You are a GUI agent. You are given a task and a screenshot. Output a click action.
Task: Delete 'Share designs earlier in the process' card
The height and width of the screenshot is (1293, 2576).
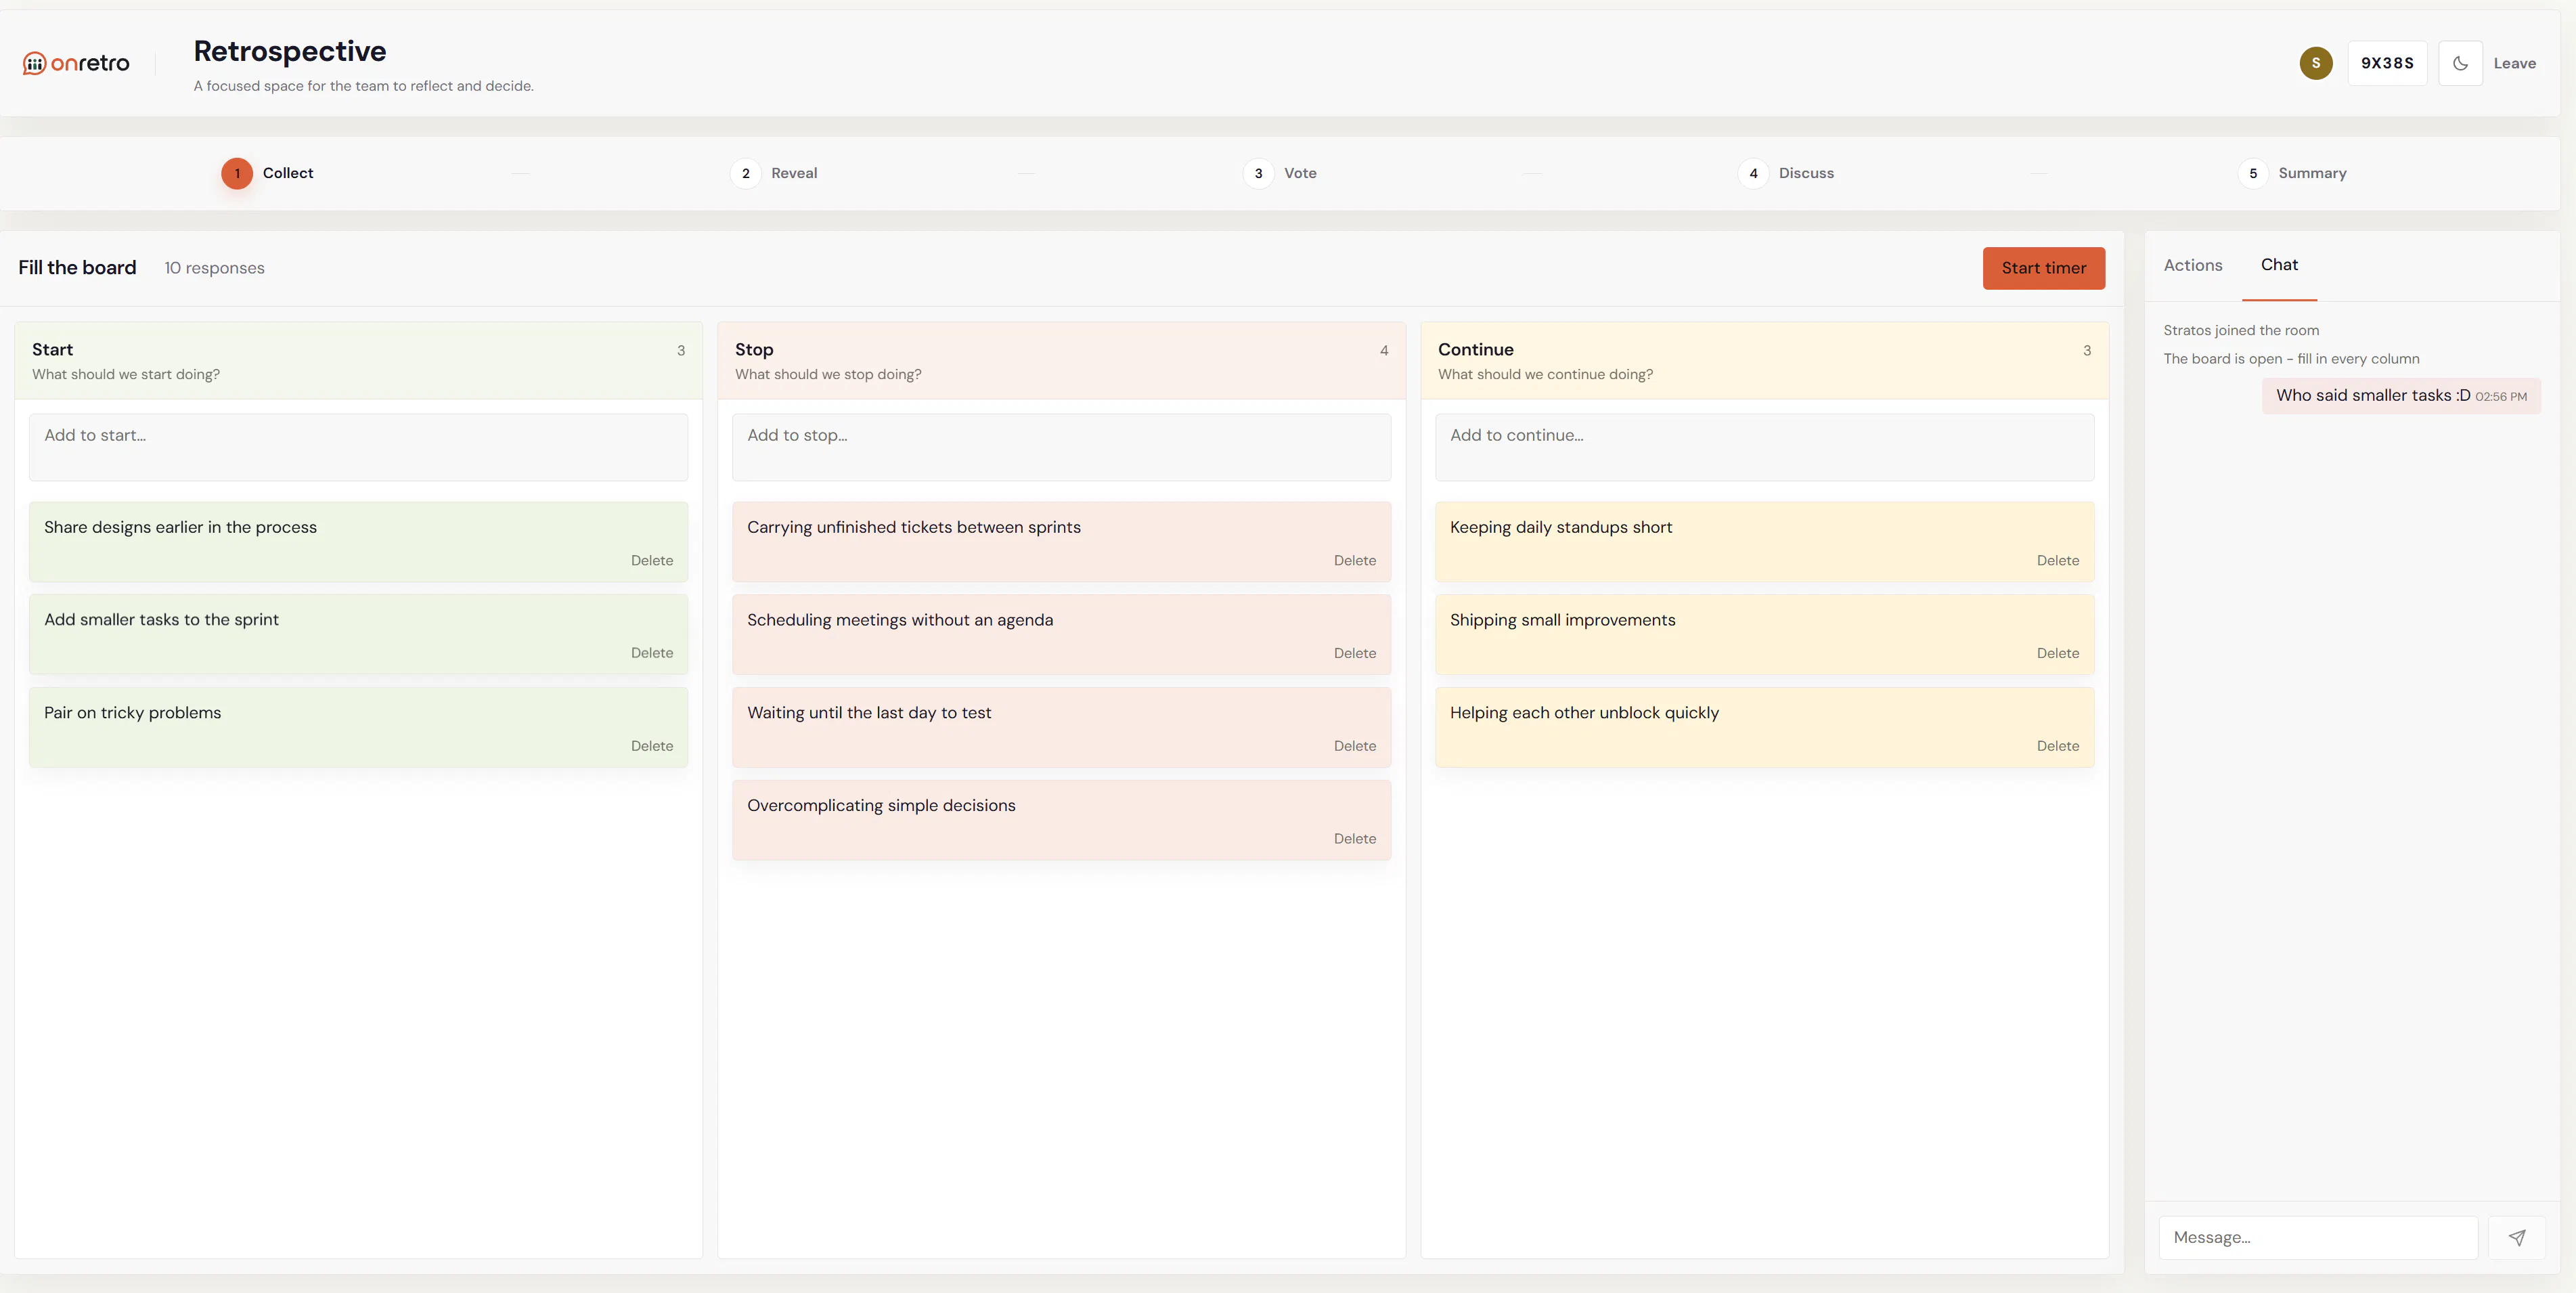[652, 560]
